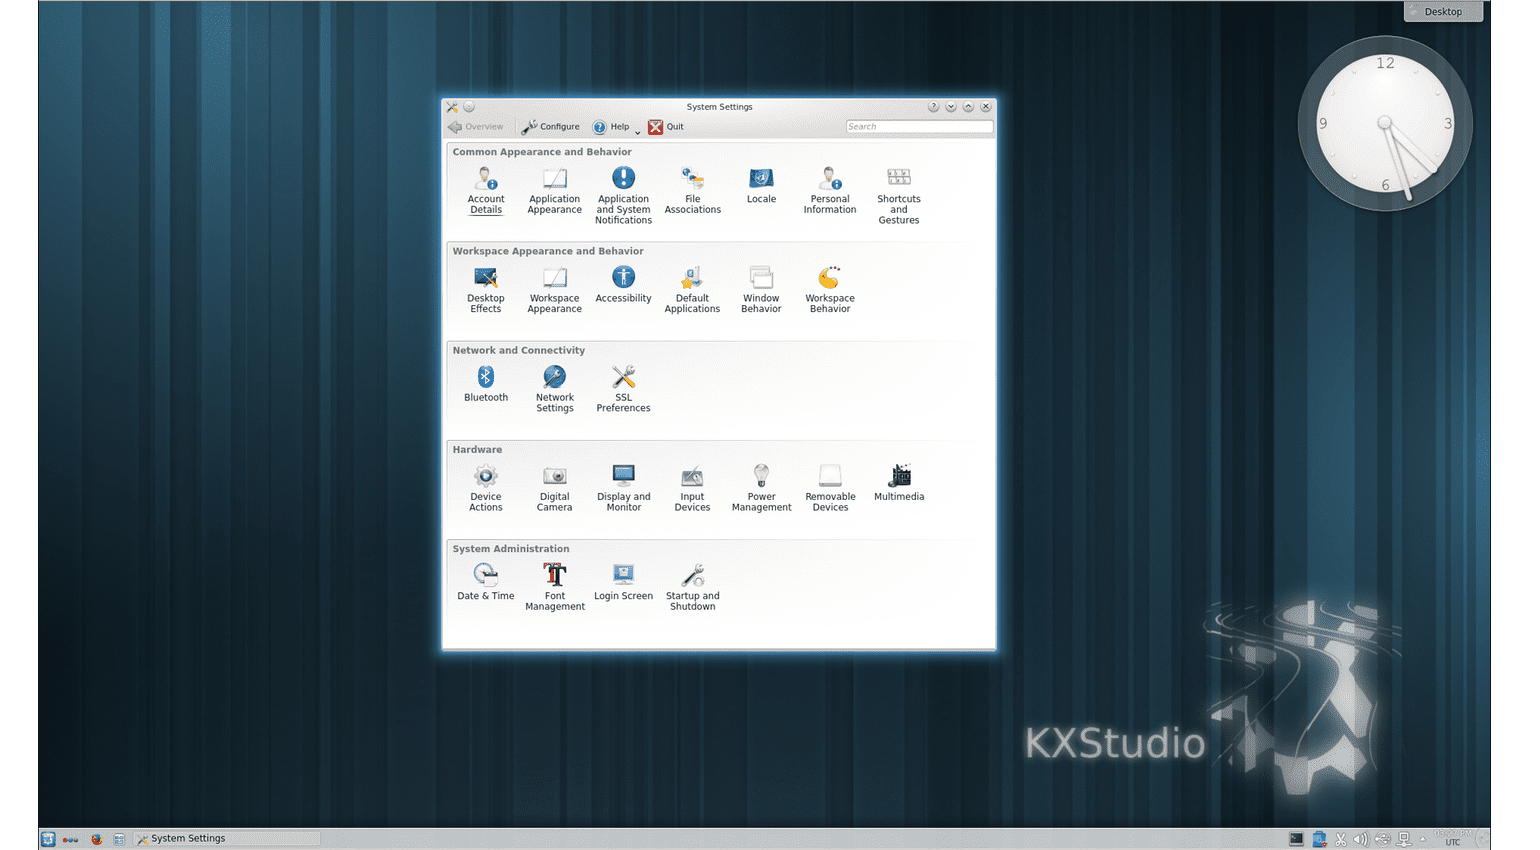
Task: Open Shortcuts and Gestures settings
Action: [898, 194]
